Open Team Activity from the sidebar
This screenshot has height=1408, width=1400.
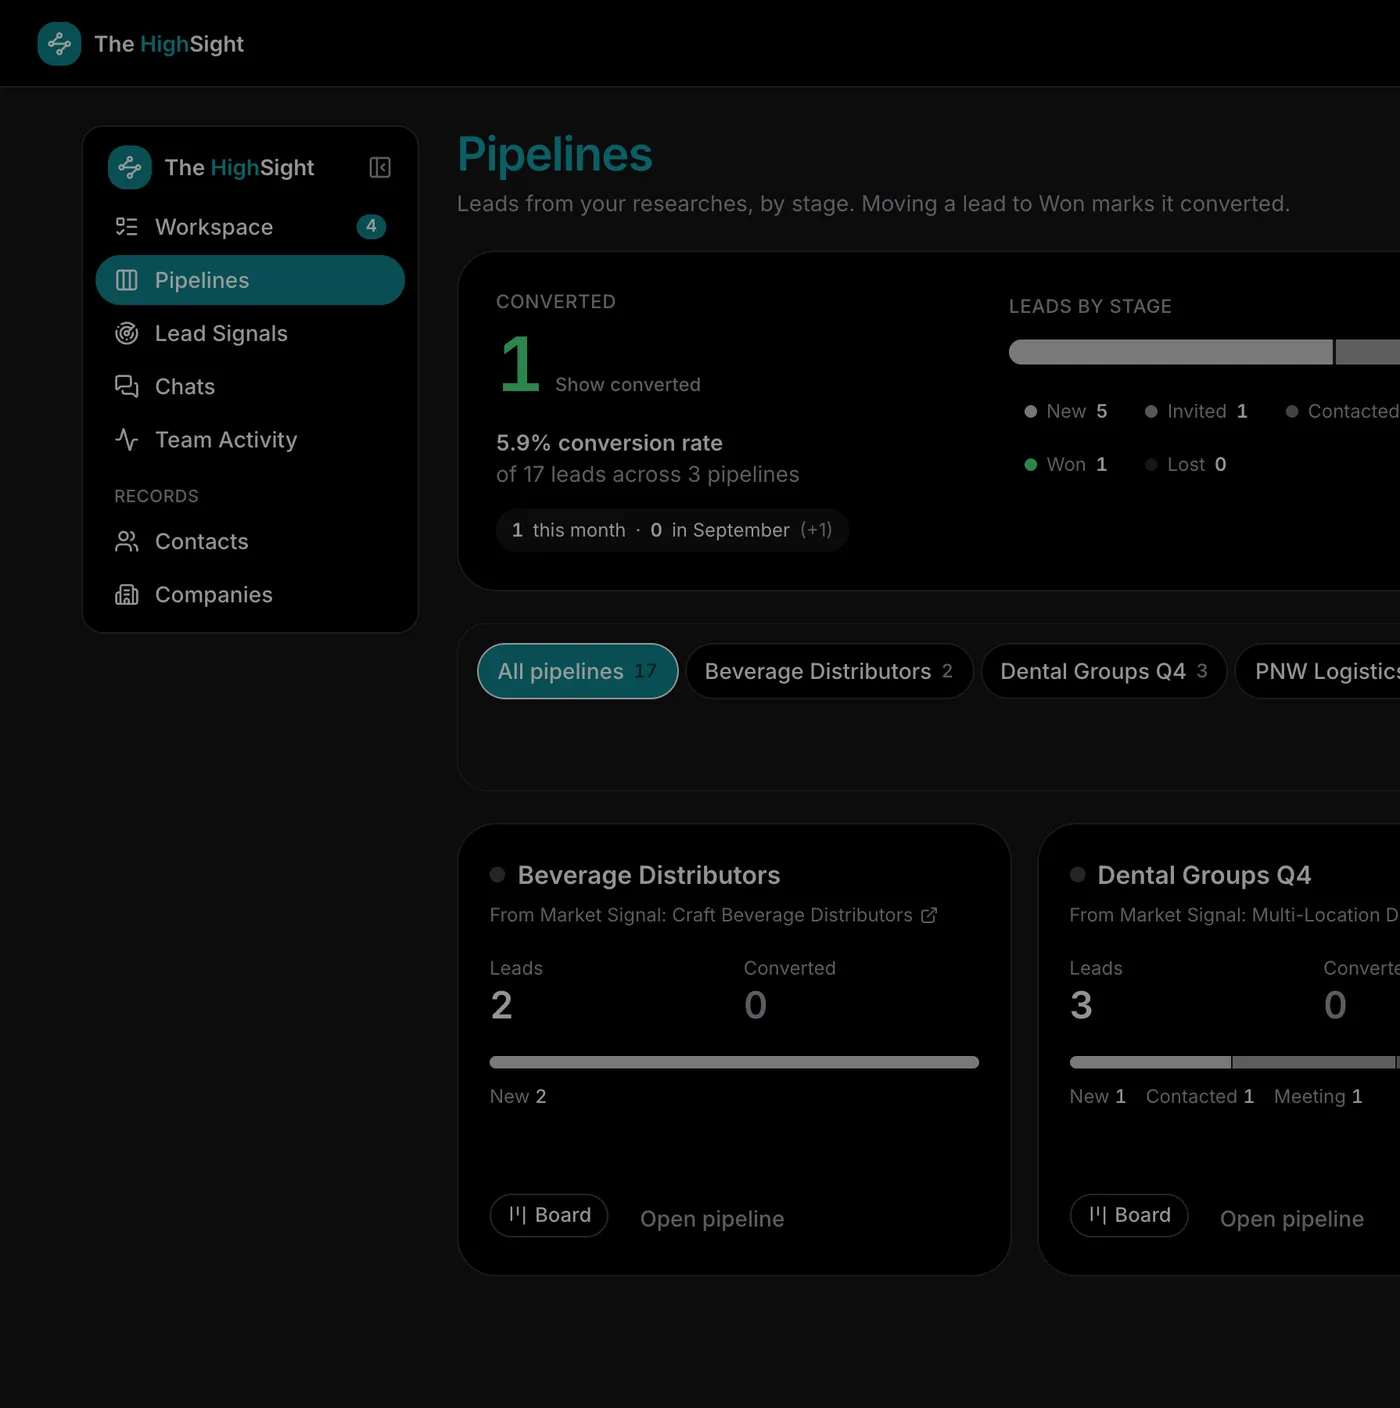pos(250,439)
